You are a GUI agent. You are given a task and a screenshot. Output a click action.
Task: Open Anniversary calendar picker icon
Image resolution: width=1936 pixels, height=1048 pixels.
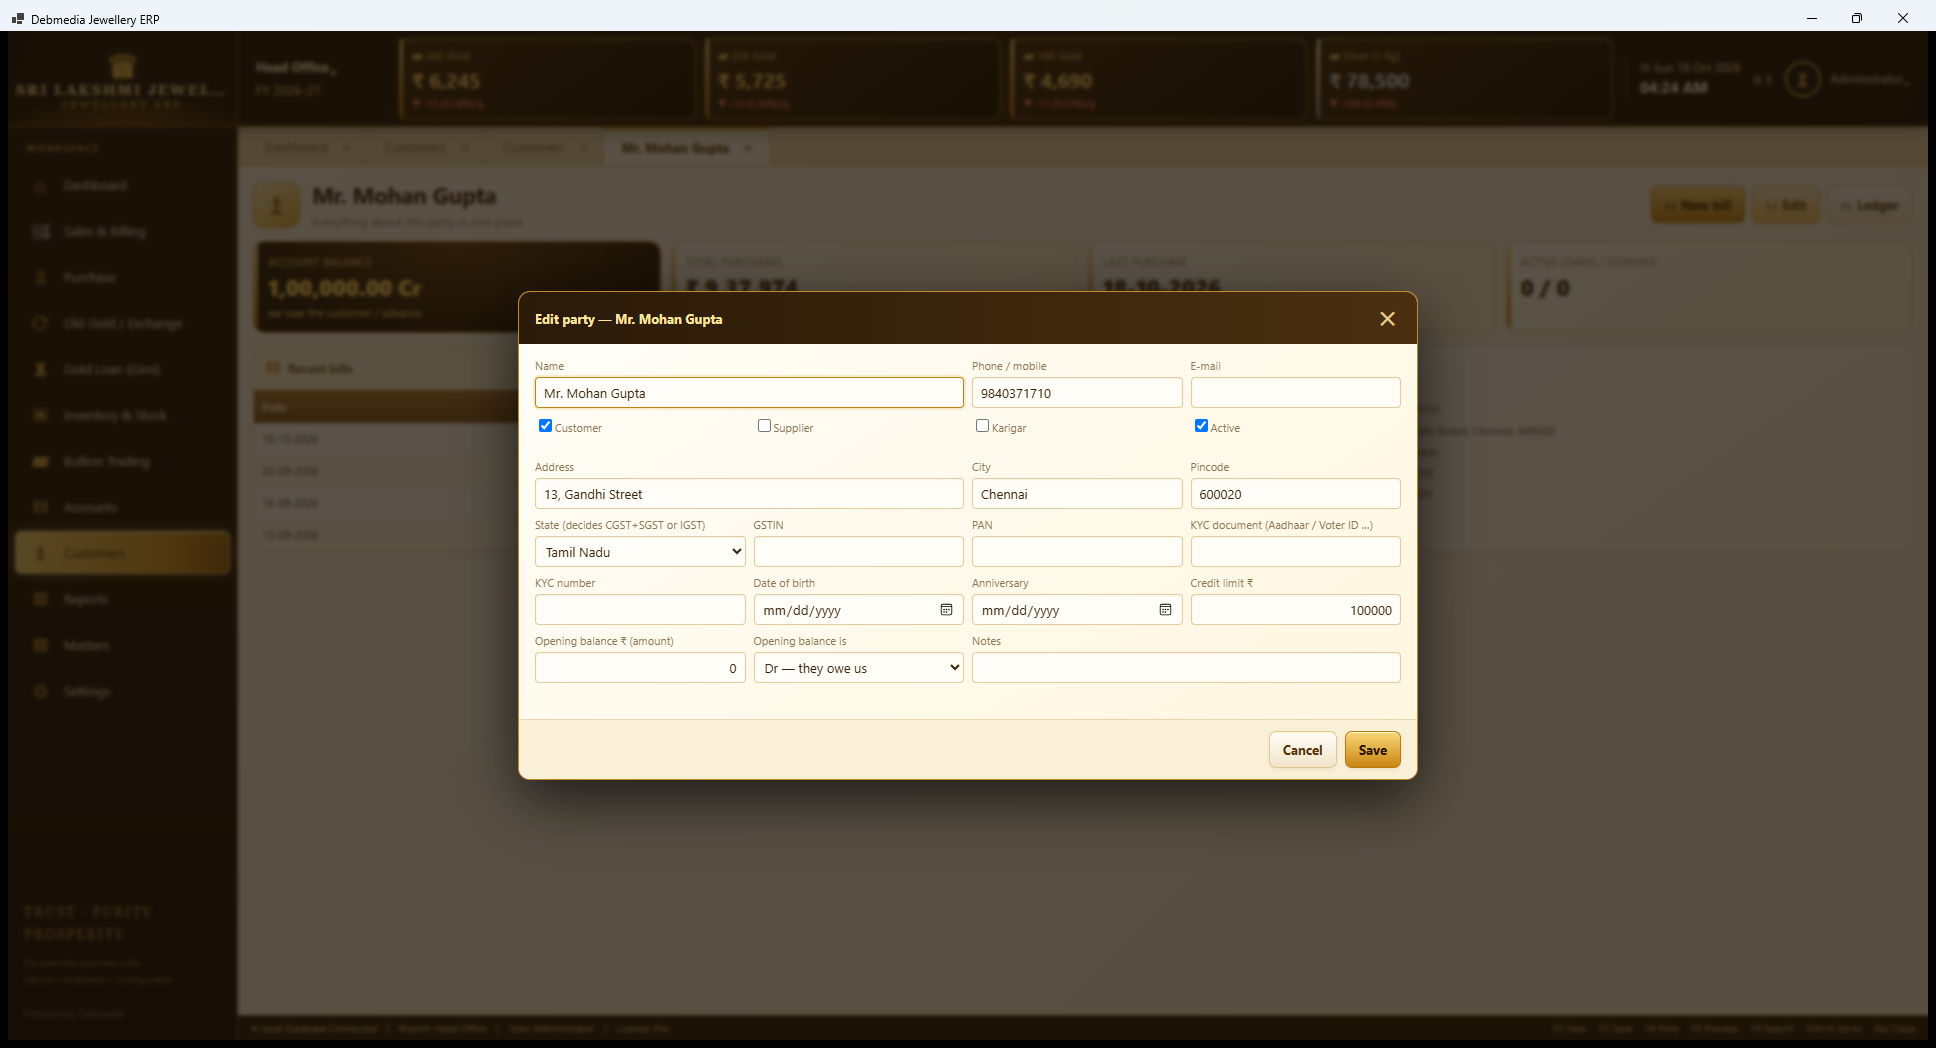pos(1165,610)
